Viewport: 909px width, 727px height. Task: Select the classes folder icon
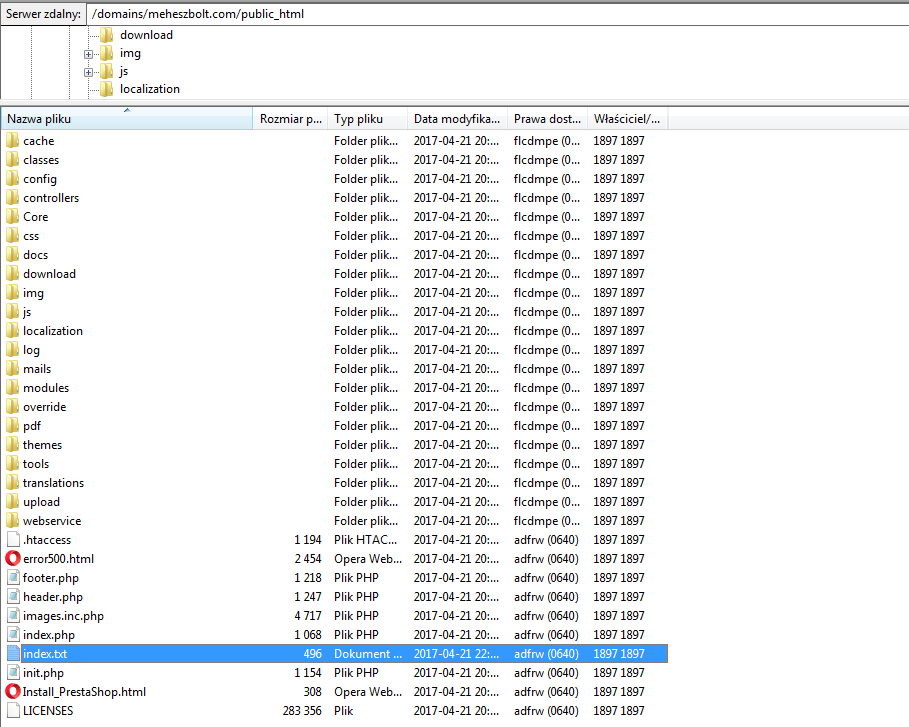13,159
